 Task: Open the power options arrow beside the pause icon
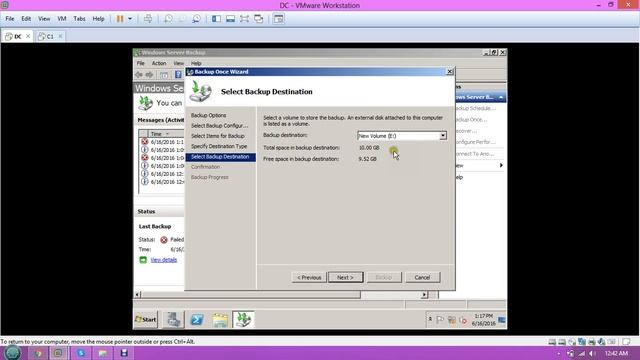click(x=130, y=19)
